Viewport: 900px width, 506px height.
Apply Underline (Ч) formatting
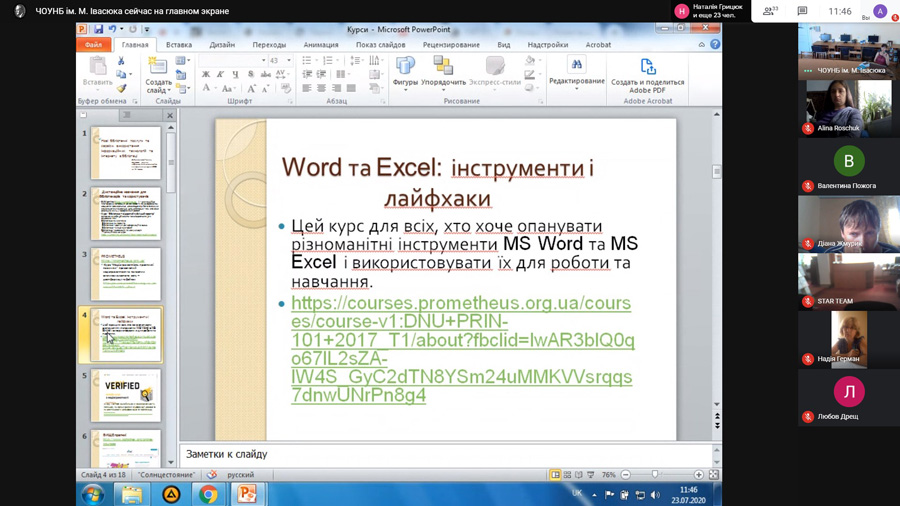[235, 75]
